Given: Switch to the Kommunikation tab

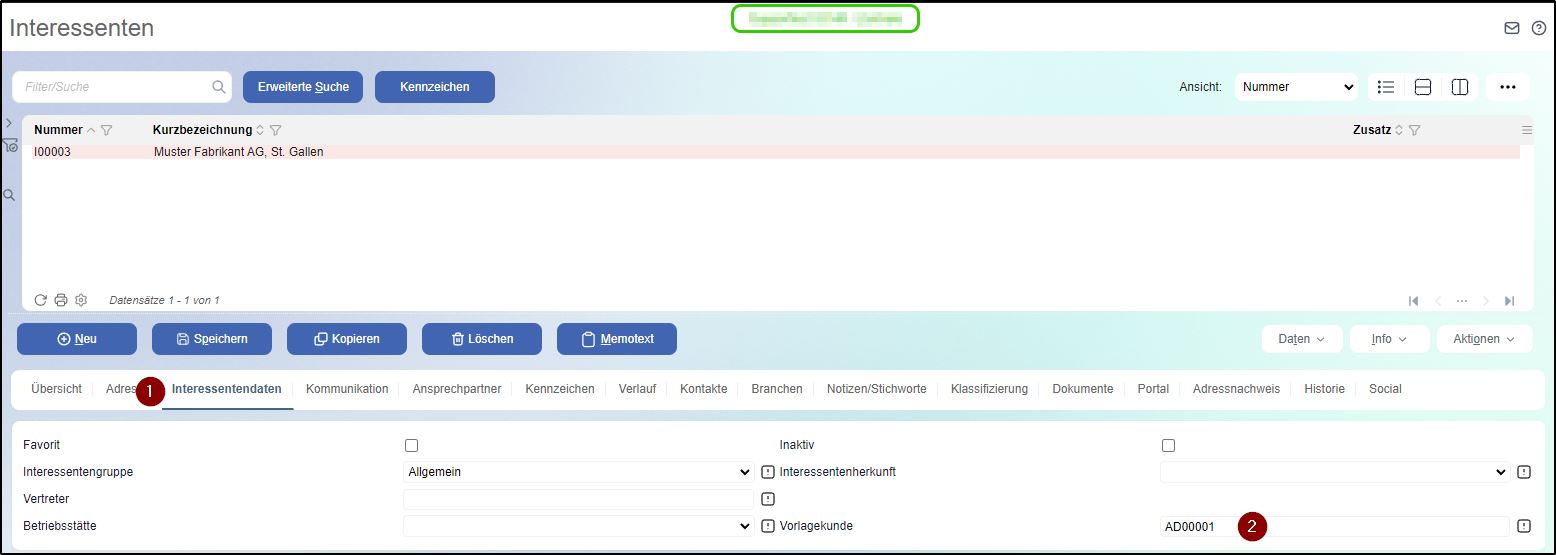Looking at the screenshot, I should 347,389.
